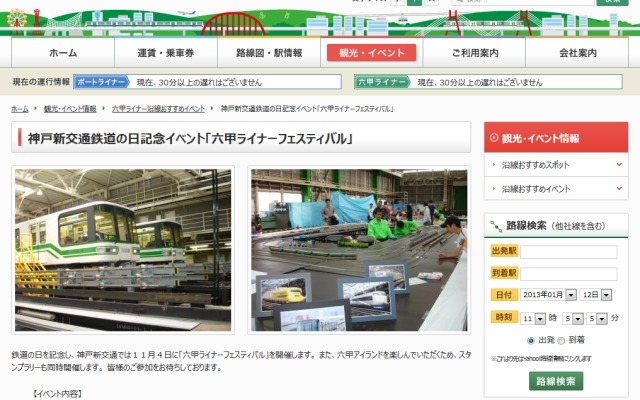The width and height of the screenshot is (640, 400).
Task: Open the hour dropdown showing 11
Action: pyautogui.click(x=533, y=318)
